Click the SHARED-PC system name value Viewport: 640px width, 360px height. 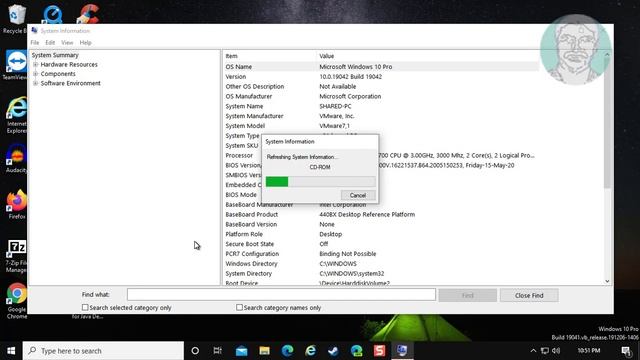[x=335, y=106]
